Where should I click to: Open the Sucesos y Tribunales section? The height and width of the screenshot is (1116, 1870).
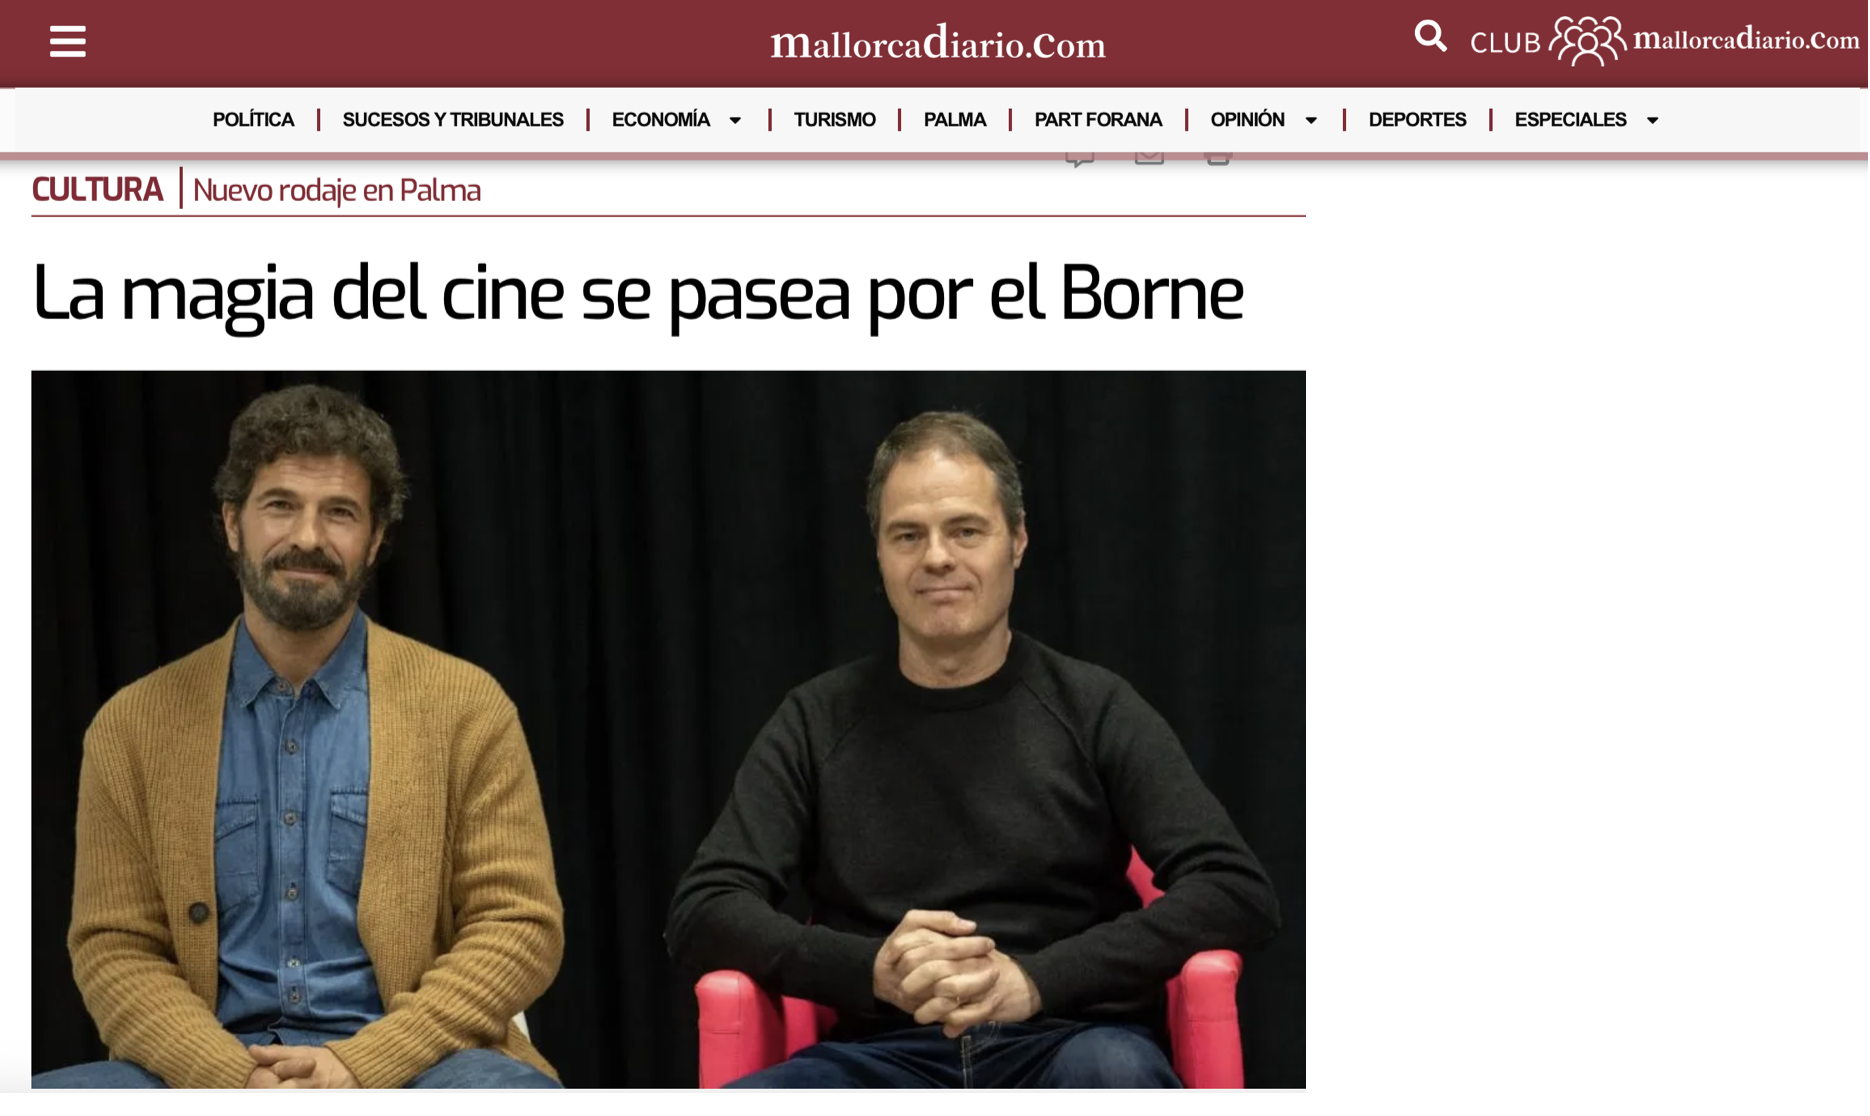coord(453,120)
